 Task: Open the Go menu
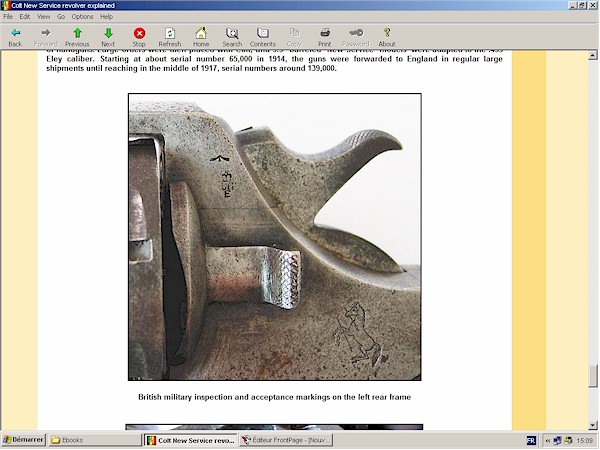[x=61, y=16]
